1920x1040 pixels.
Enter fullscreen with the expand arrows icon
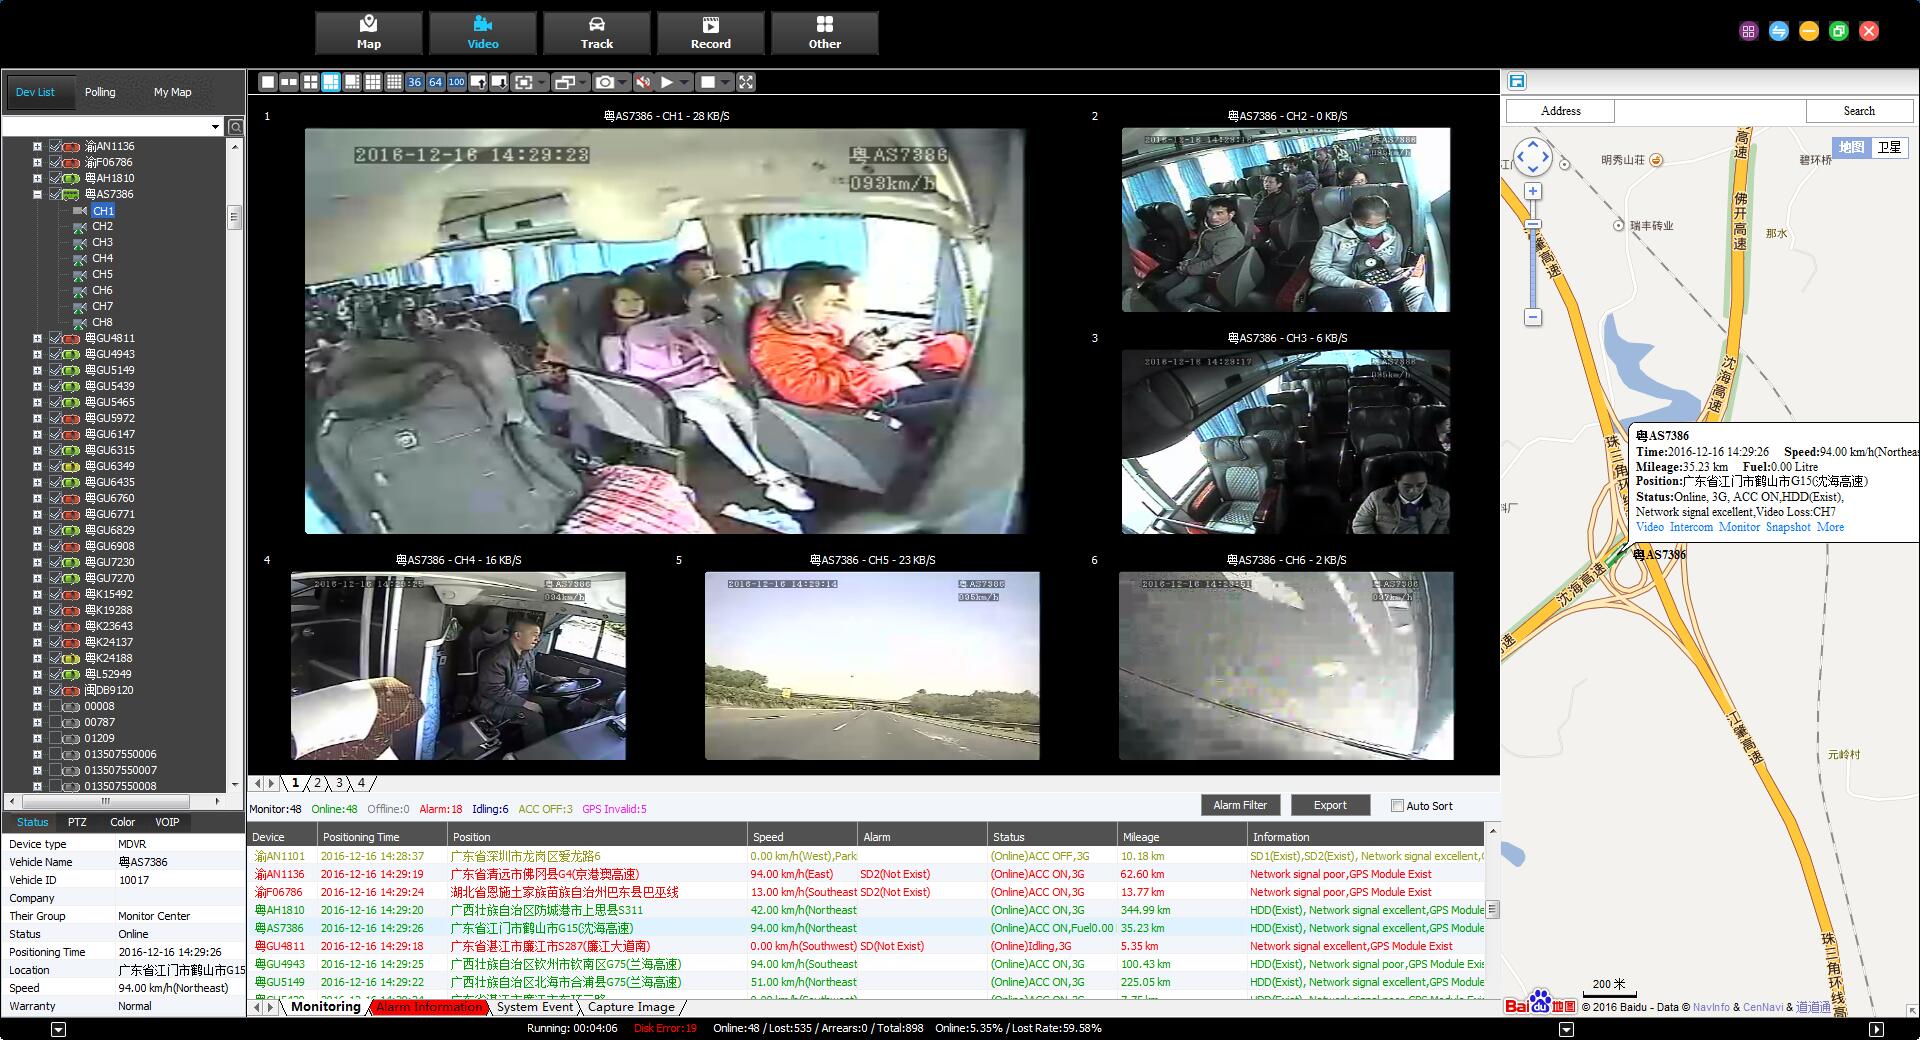click(x=746, y=82)
